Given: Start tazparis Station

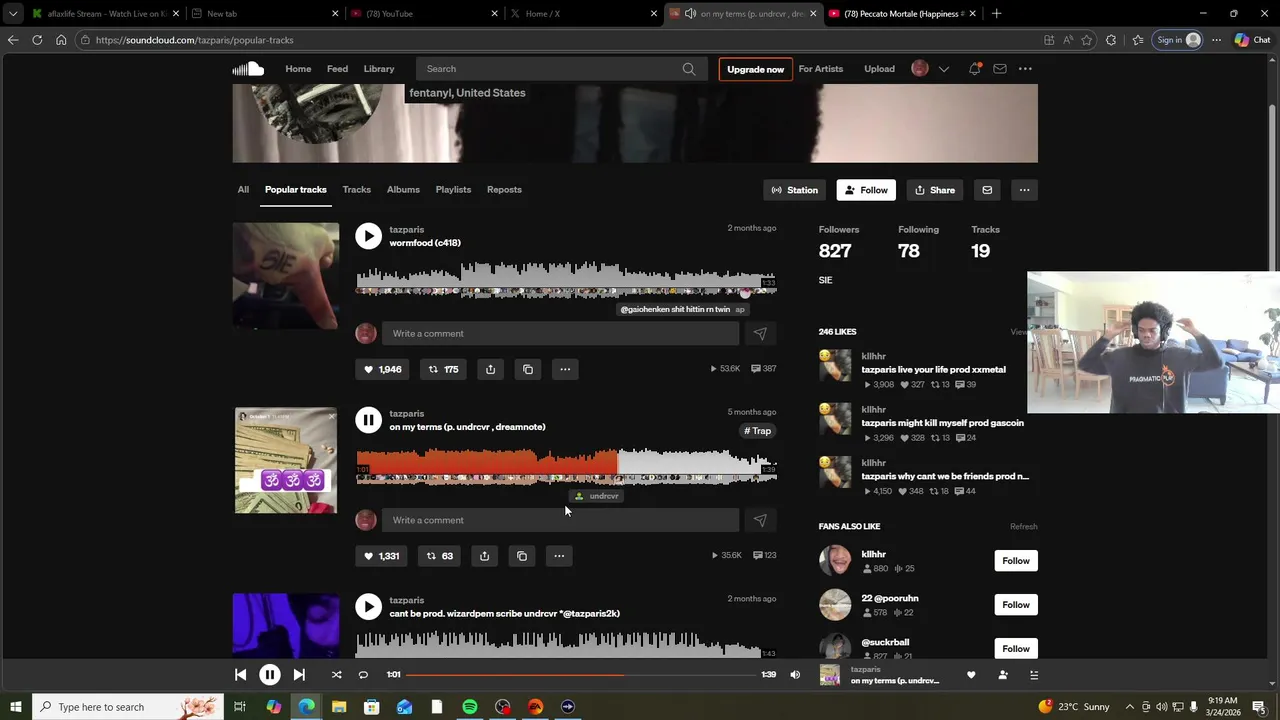Looking at the screenshot, I should [795, 190].
